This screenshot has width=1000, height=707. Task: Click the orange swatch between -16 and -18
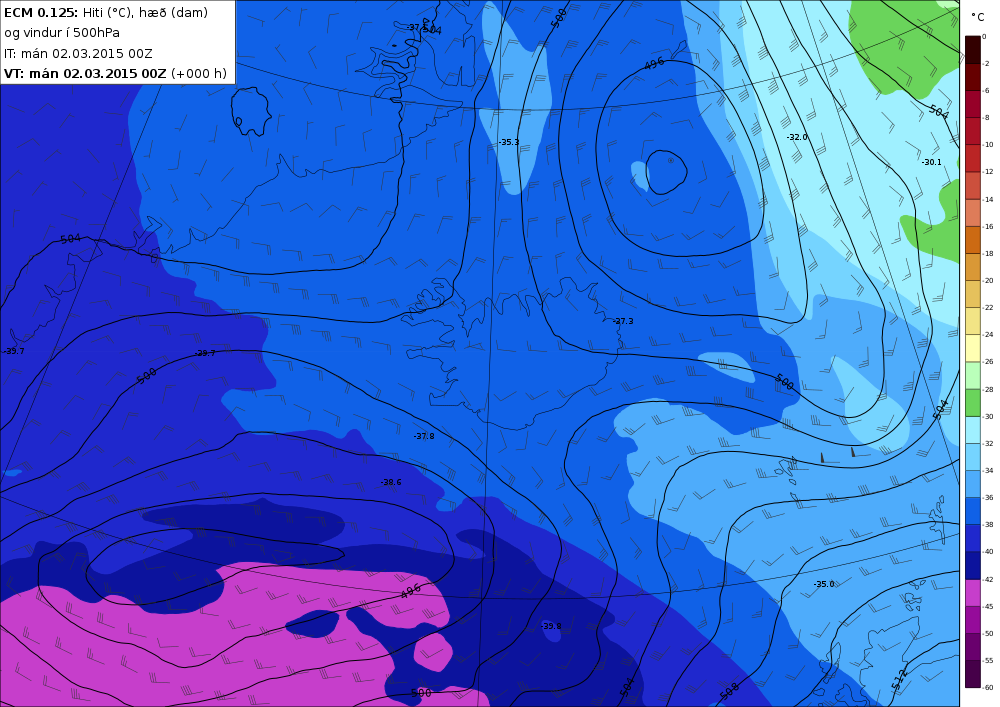(x=973, y=240)
